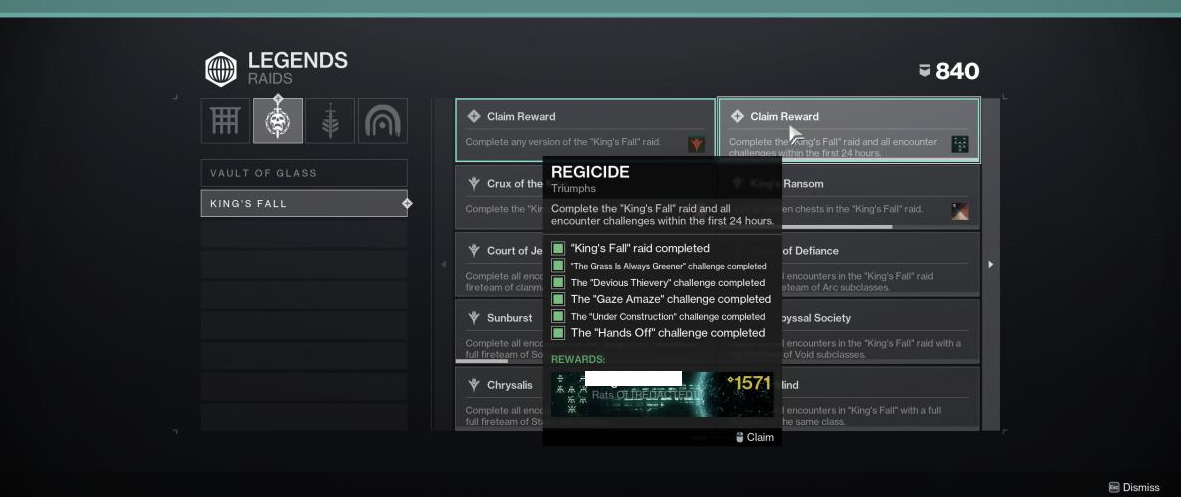1181x497 pixels.
Task: Open the grid category tab icon
Action: click(225, 120)
